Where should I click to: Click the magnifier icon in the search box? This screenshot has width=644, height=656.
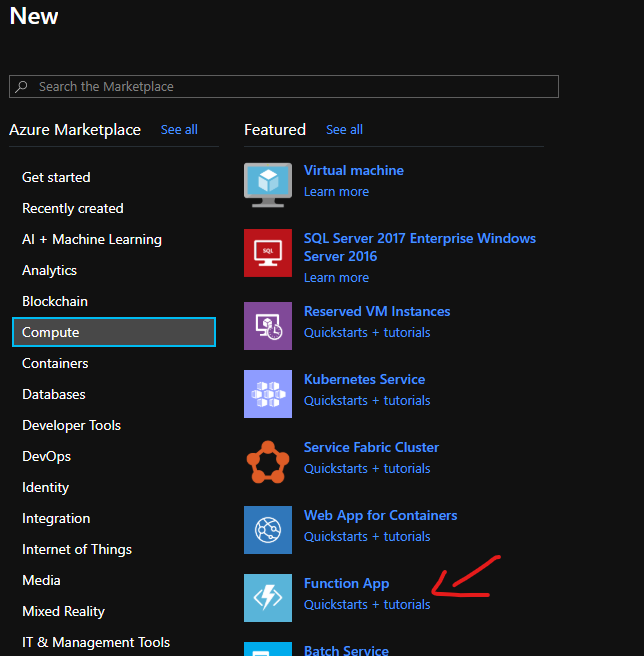coord(23,87)
